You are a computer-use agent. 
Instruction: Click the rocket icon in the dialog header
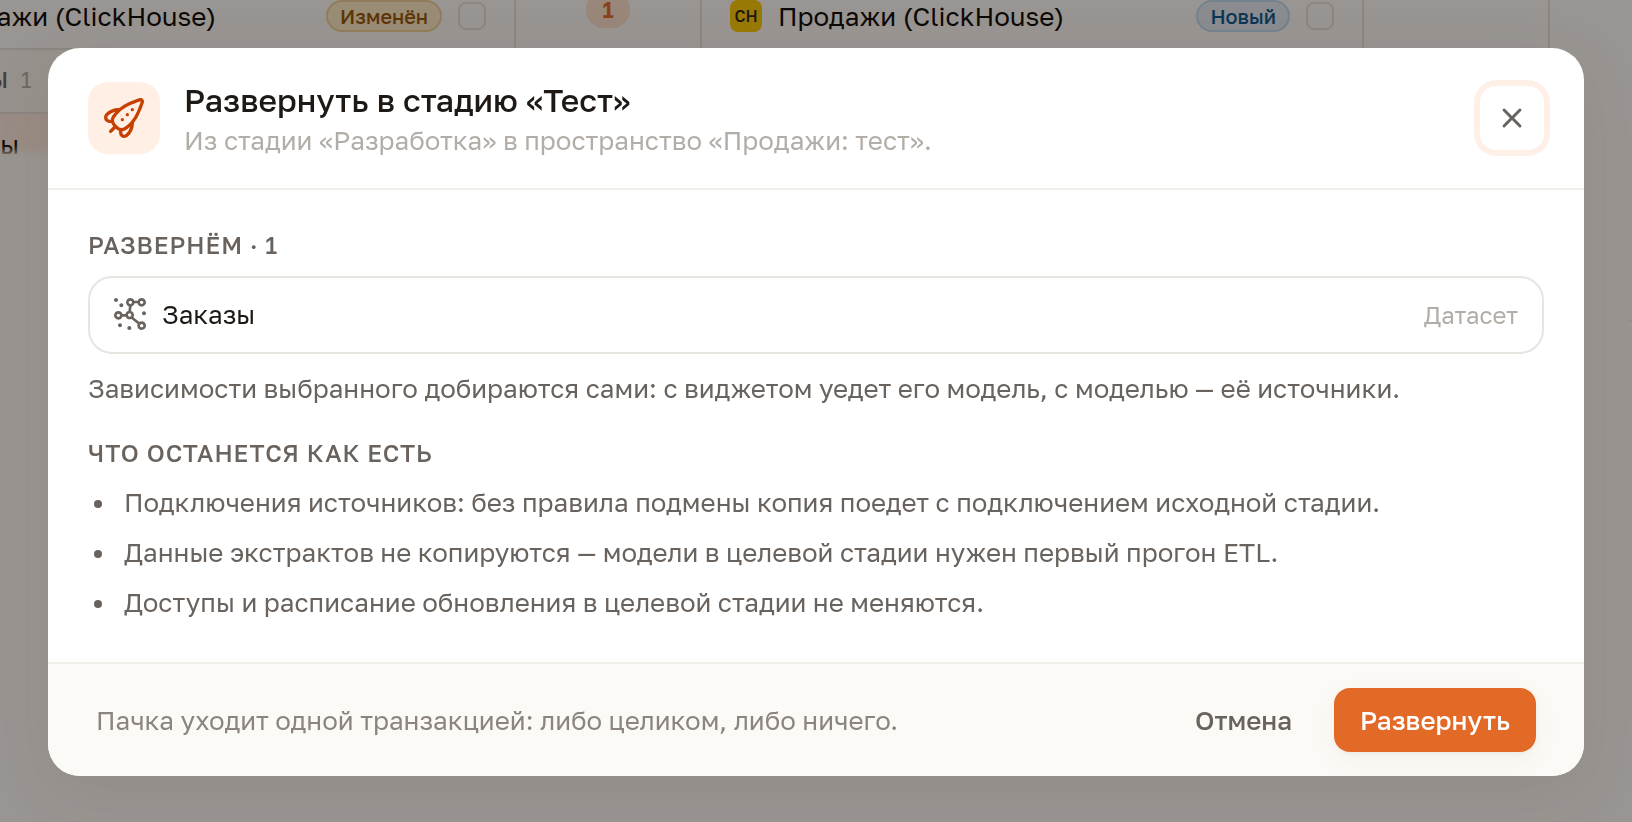click(x=124, y=118)
